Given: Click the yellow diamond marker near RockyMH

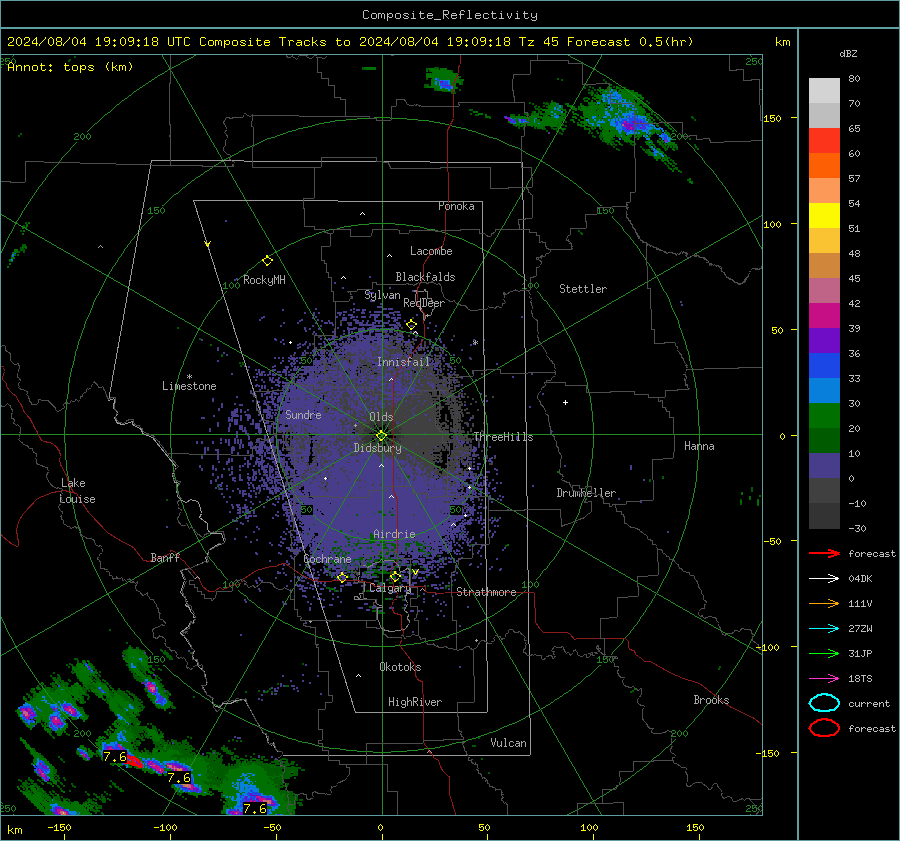Looking at the screenshot, I should click(x=267, y=261).
